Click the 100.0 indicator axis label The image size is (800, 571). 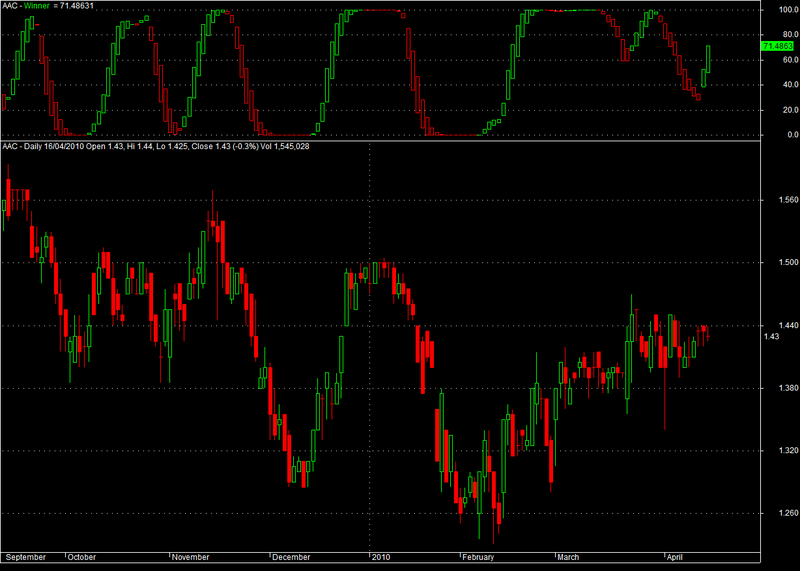tap(788, 9)
